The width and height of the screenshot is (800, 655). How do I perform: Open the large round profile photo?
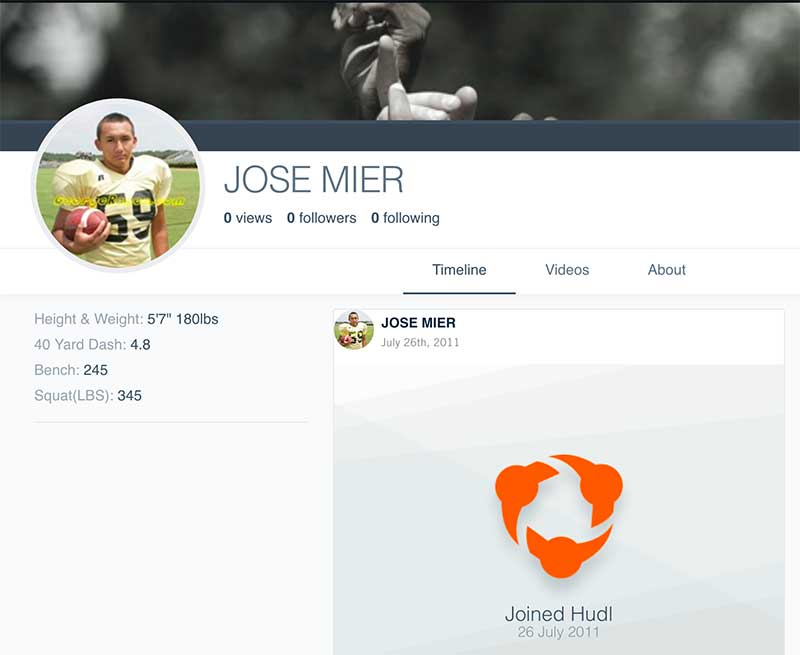click(118, 185)
